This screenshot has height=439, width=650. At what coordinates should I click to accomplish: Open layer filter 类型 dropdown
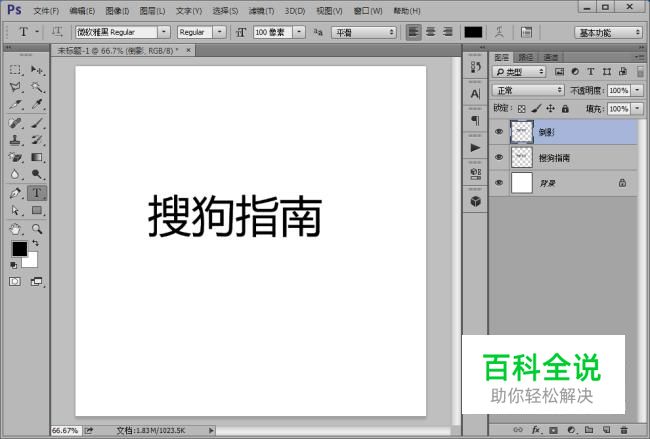[x=519, y=72]
